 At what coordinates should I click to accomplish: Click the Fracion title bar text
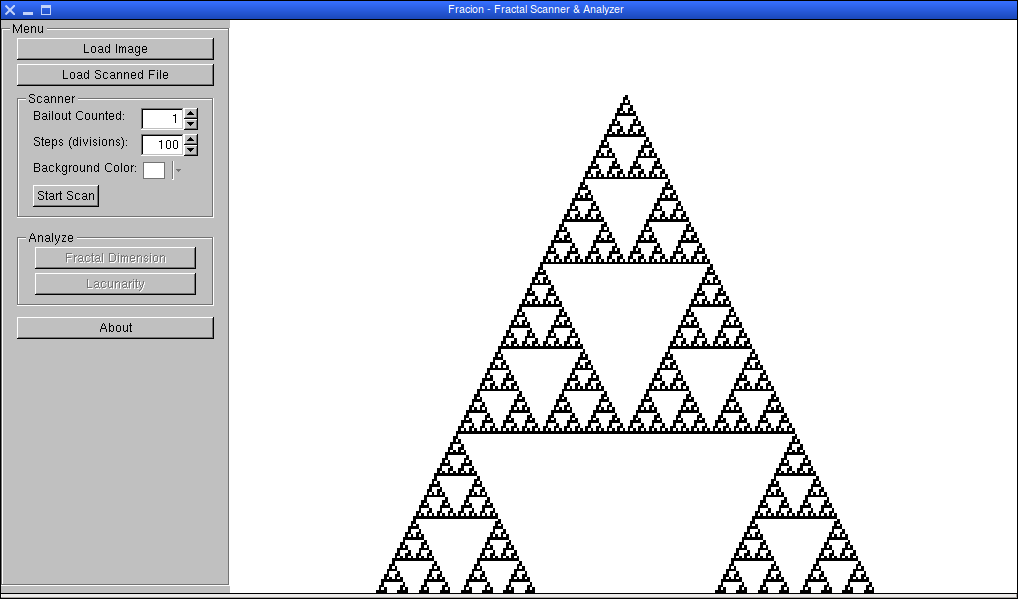[536, 9]
